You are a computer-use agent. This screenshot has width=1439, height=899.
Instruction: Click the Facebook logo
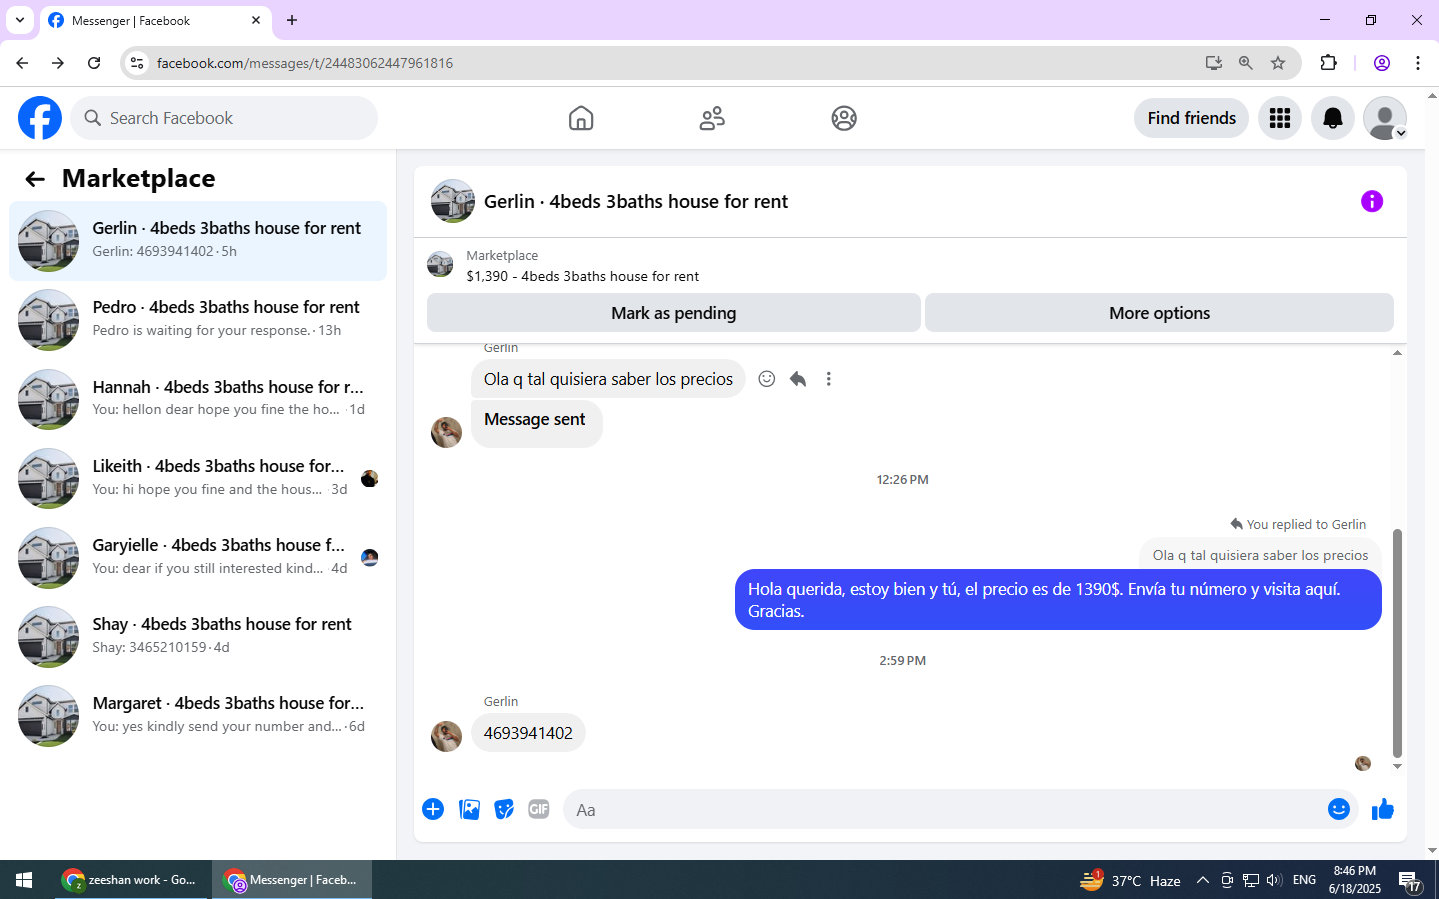coord(40,118)
